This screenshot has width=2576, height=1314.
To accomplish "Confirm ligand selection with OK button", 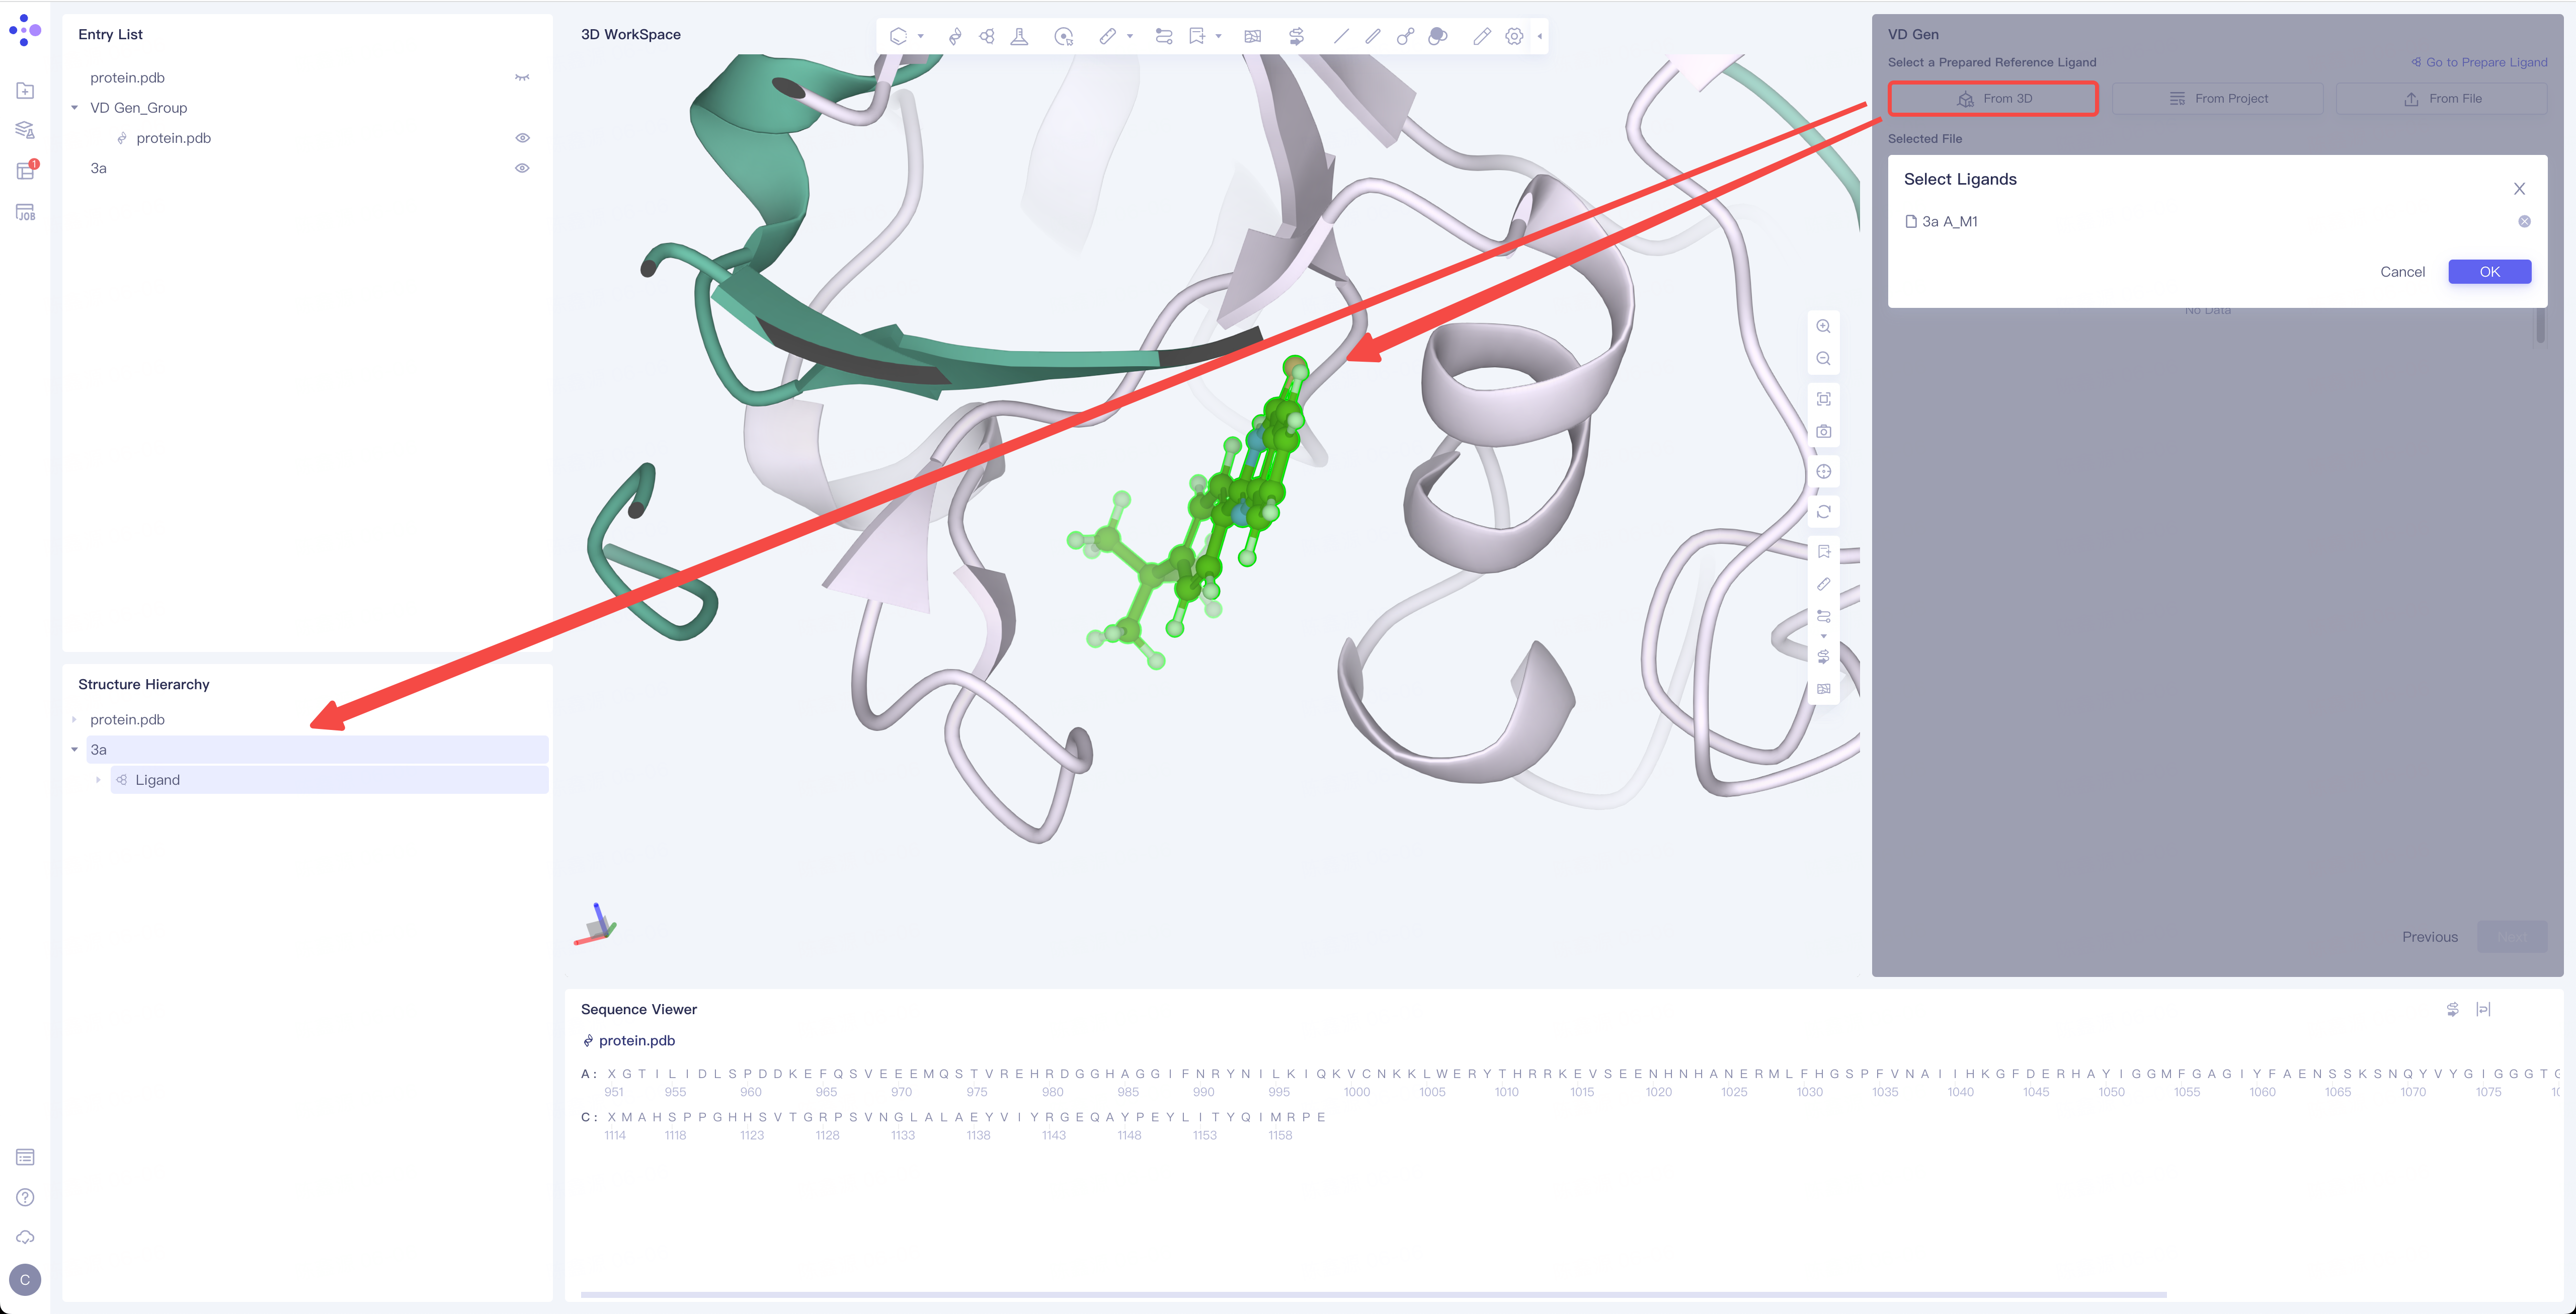I will pos(2489,272).
